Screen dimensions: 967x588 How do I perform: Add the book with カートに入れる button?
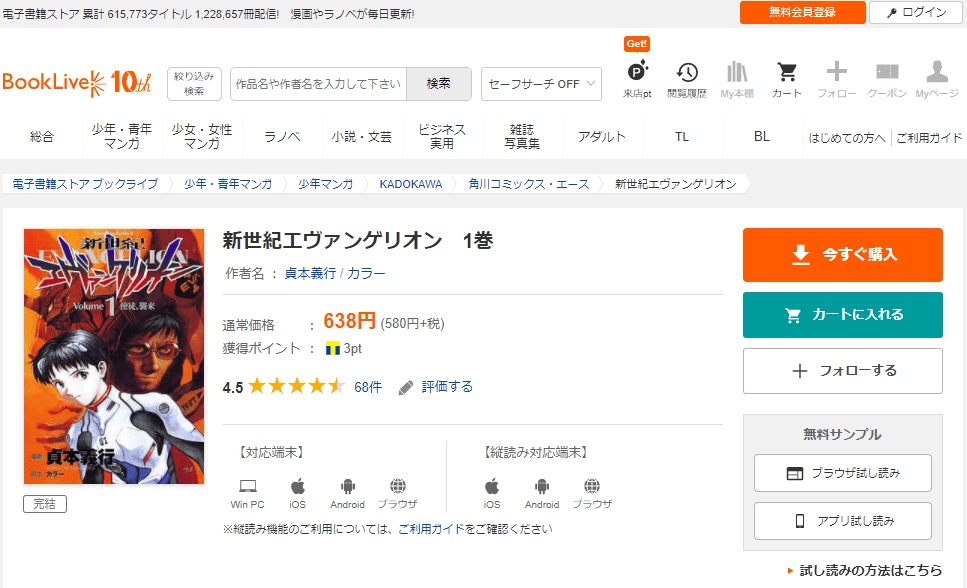[x=842, y=315]
